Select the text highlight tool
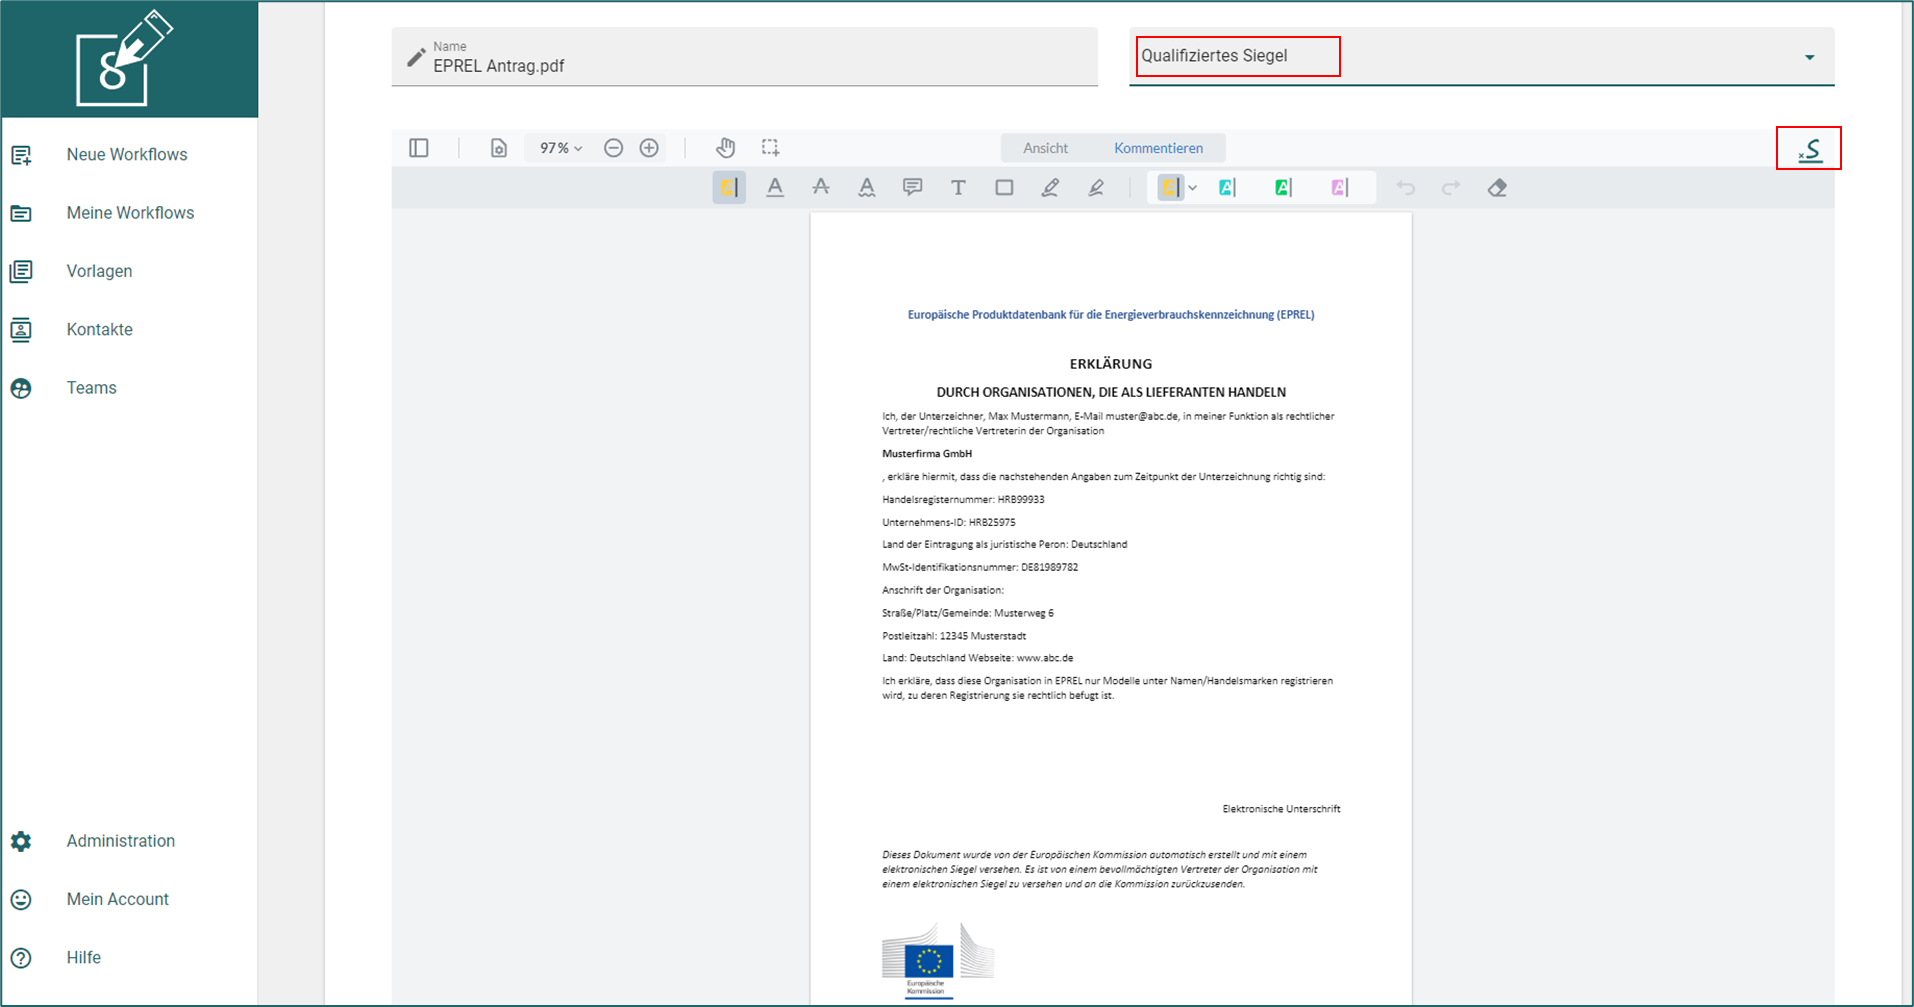Image resolution: width=1914 pixels, height=1007 pixels. pos(729,187)
